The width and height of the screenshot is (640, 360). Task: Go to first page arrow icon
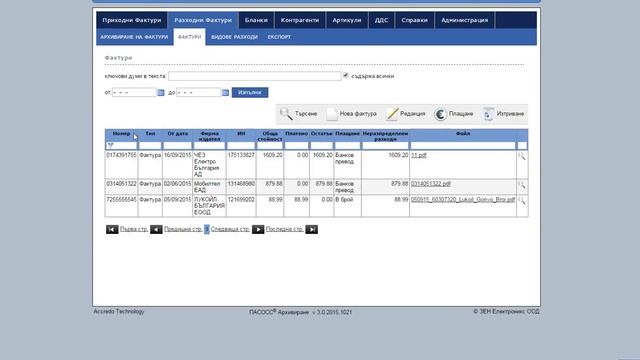click(112, 229)
